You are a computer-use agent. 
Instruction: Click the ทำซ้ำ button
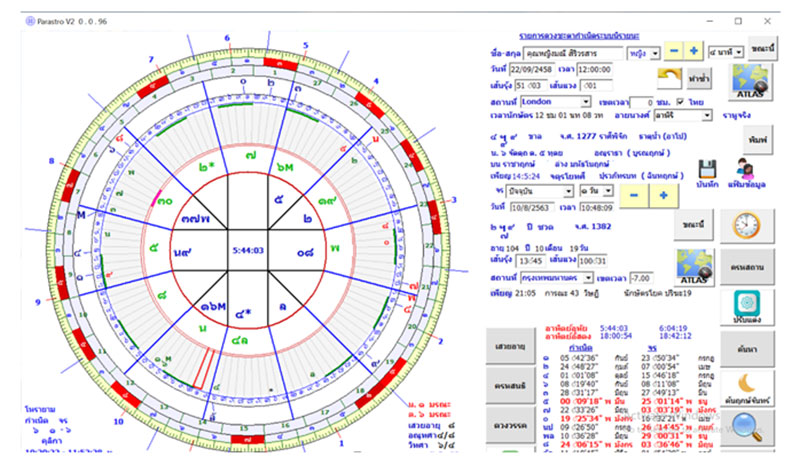pyautogui.click(x=699, y=79)
